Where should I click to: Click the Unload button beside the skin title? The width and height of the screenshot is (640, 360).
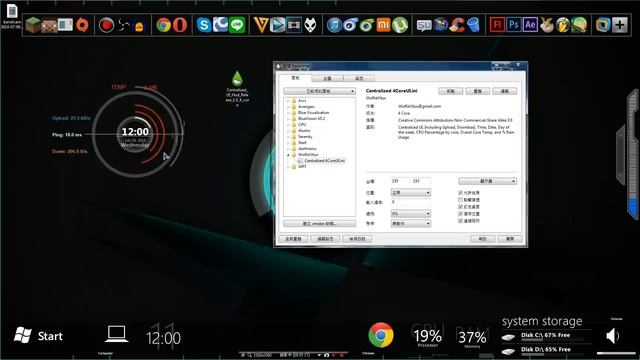point(451,91)
